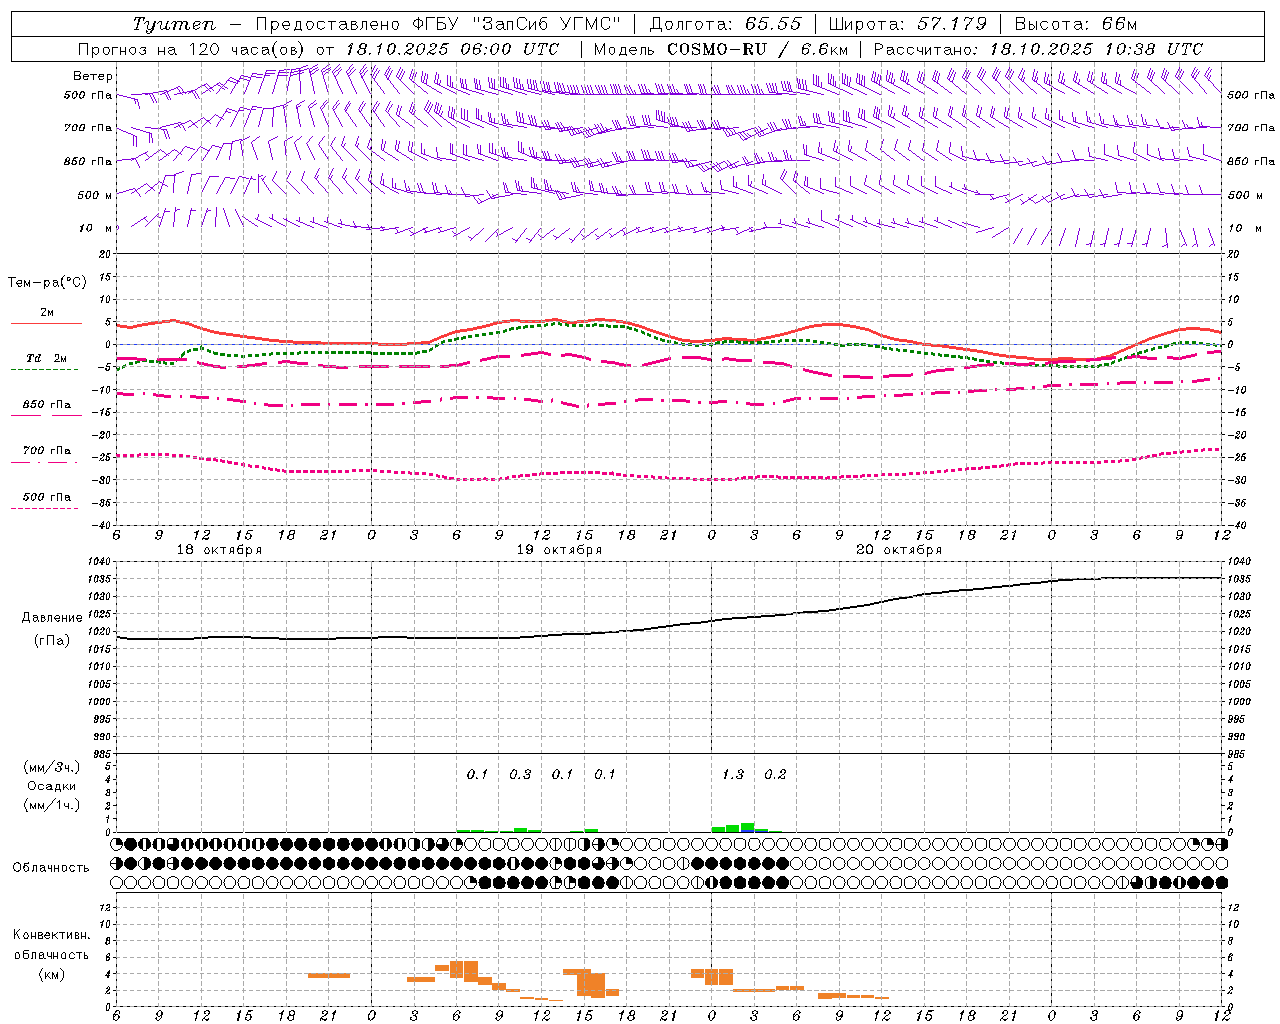Click the Ветер section label

92,76
